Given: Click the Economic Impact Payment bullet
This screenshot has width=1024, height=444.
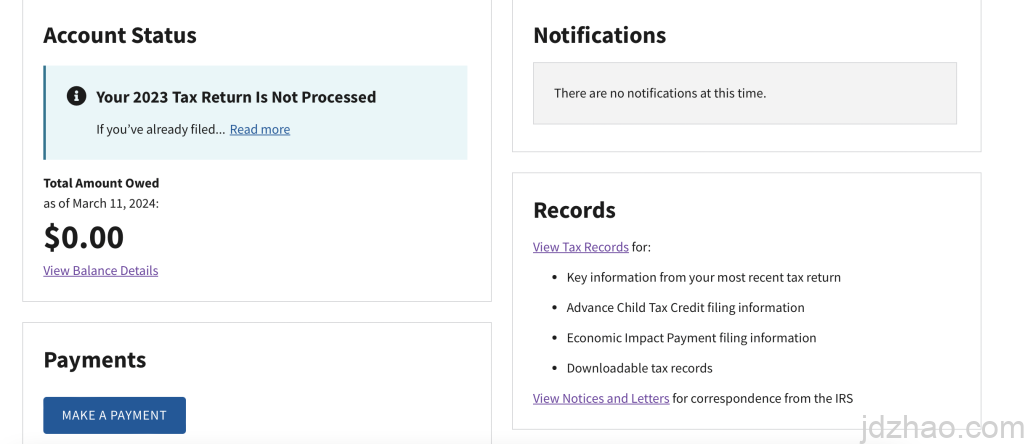Looking at the screenshot, I should [691, 338].
